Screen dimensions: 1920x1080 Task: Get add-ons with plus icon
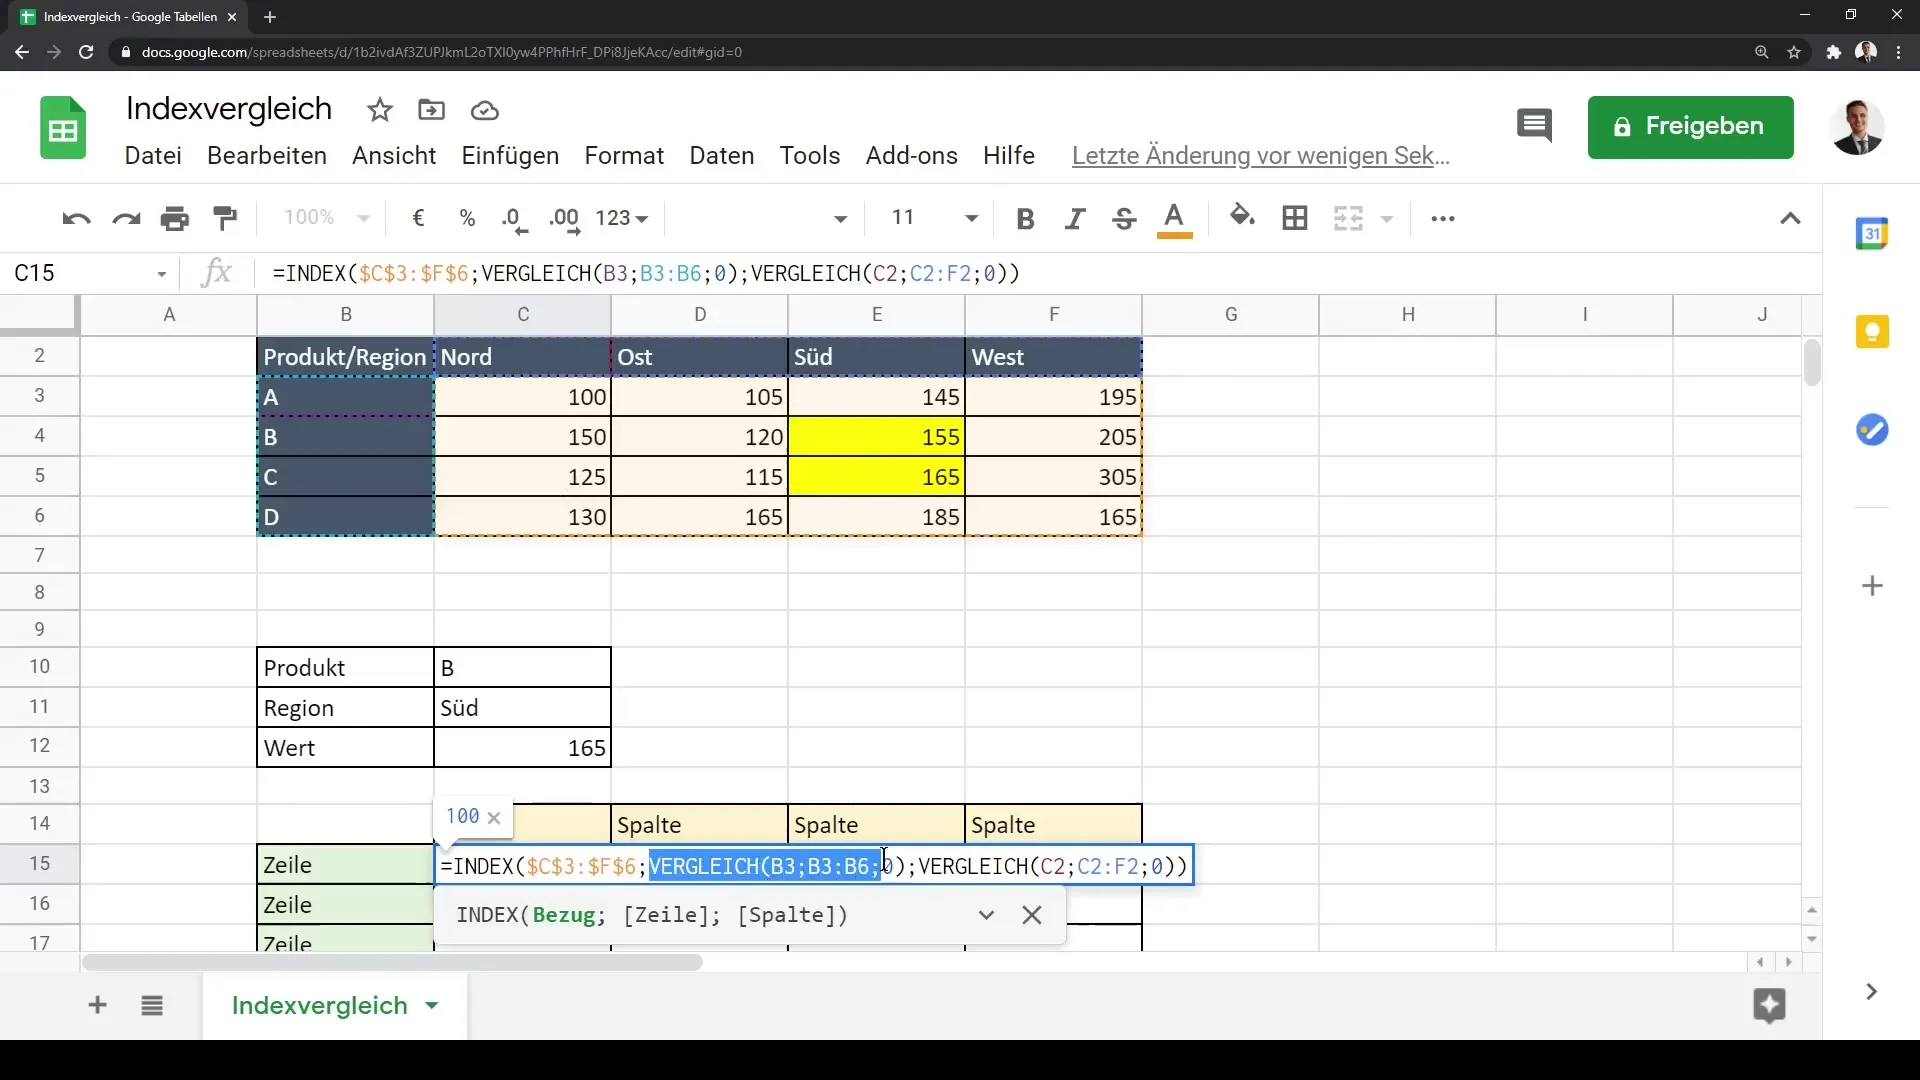pyautogui.click(x=1873, y=586)
